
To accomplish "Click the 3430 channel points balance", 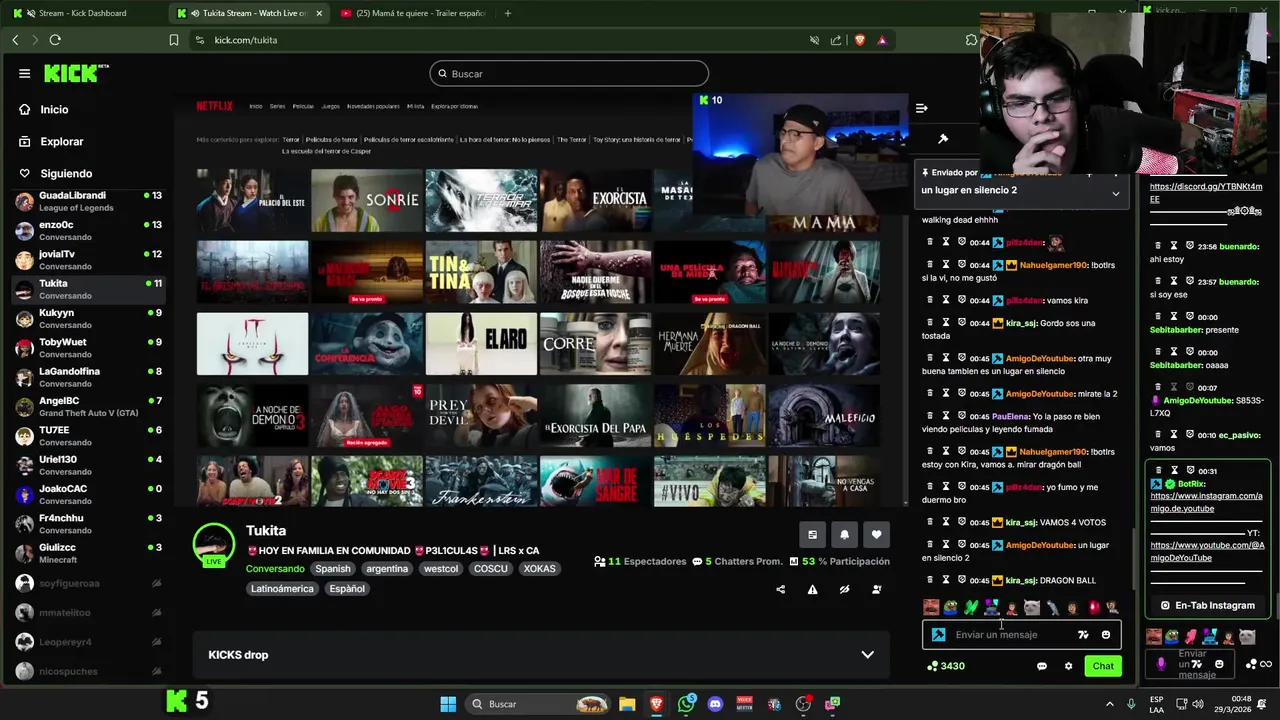I will 946,666.
